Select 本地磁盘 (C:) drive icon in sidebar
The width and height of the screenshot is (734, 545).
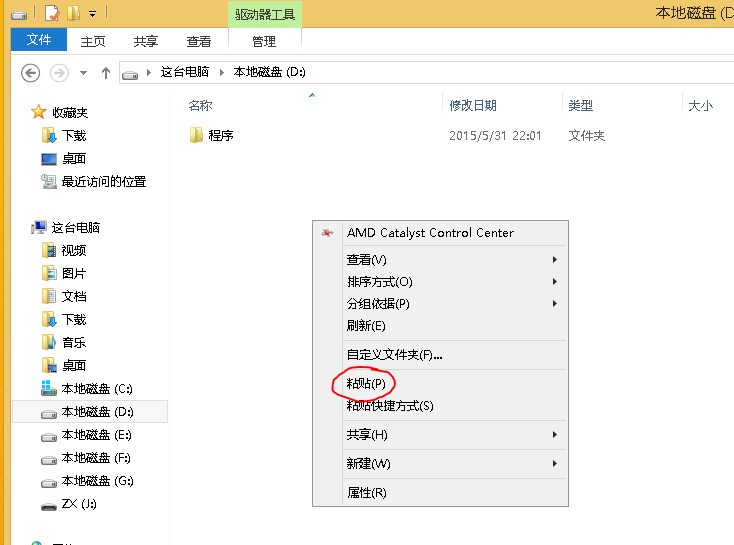point(49,388)
